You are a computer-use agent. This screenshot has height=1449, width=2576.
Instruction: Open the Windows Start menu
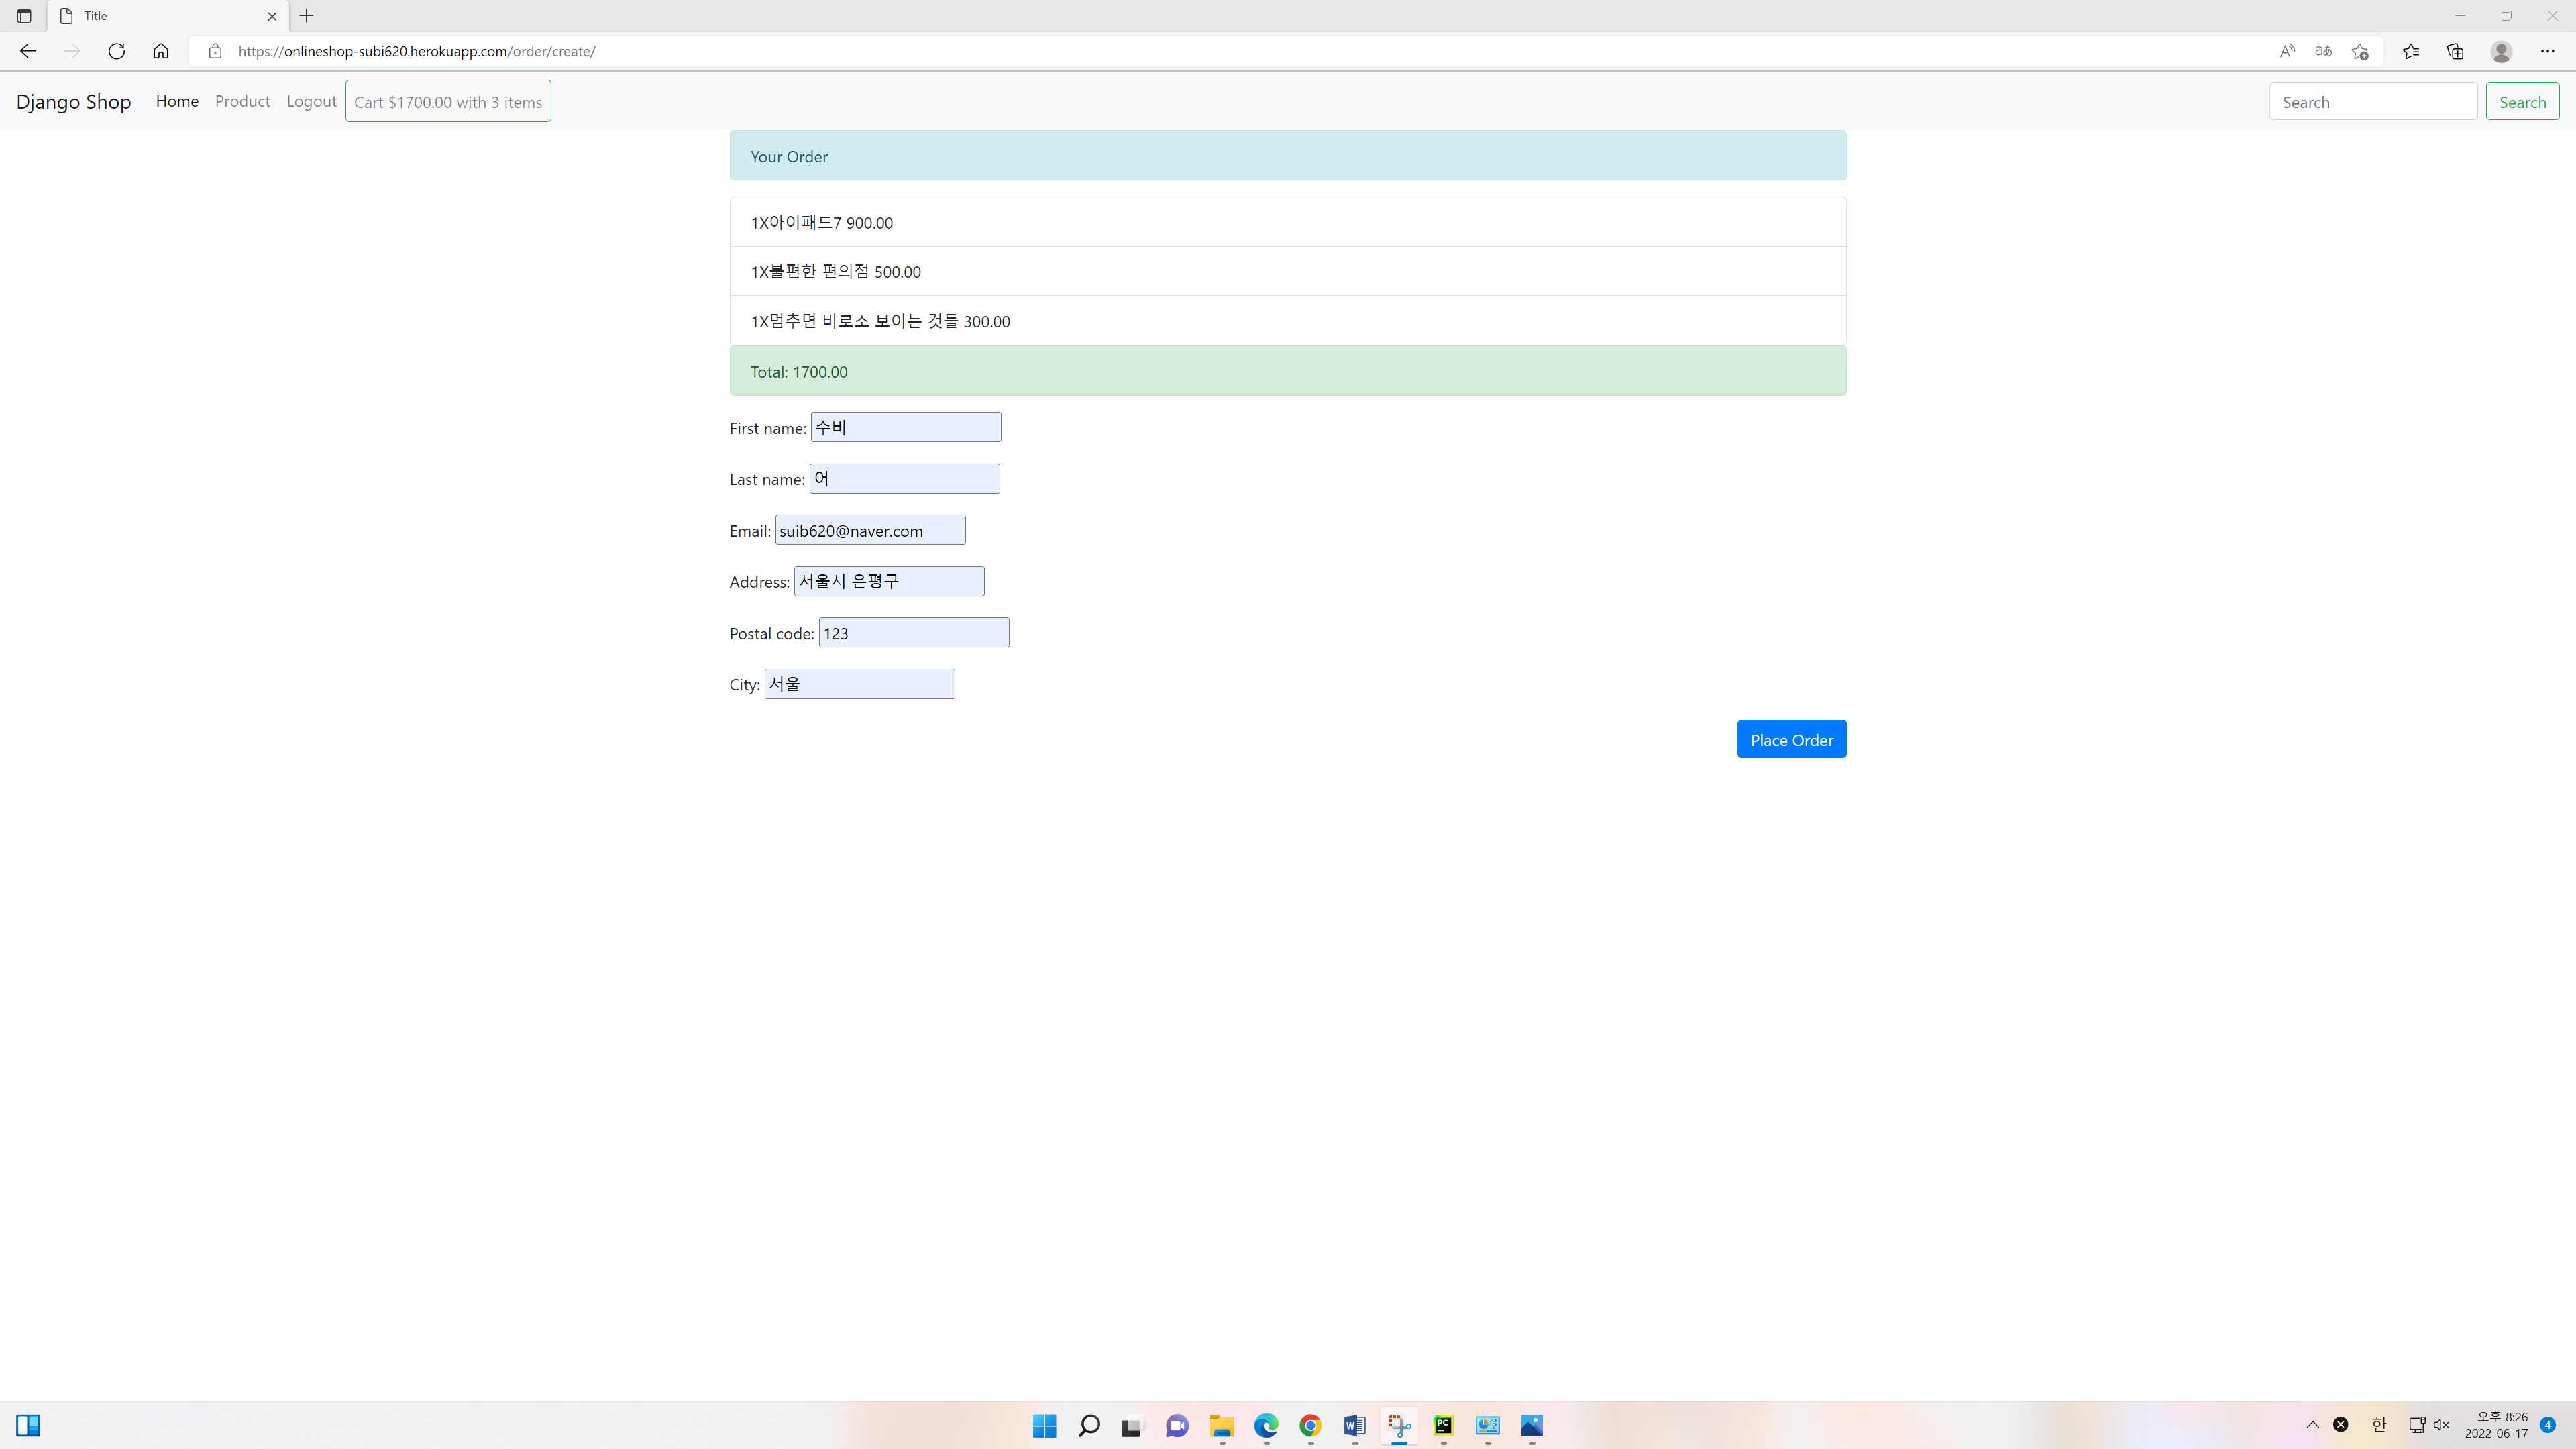click(x=1044, y=1425)
